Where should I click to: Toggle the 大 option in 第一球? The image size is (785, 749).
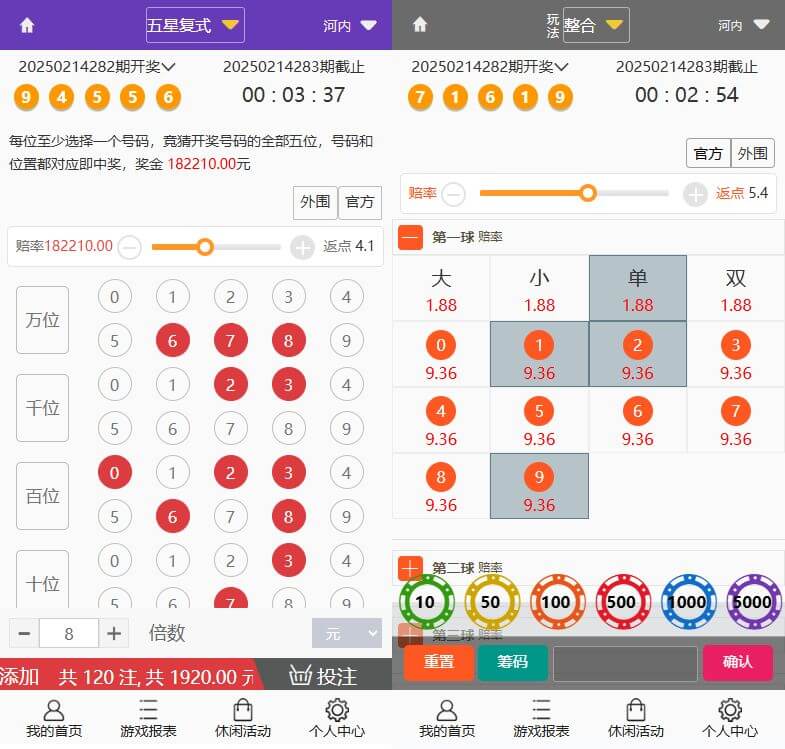441,288
